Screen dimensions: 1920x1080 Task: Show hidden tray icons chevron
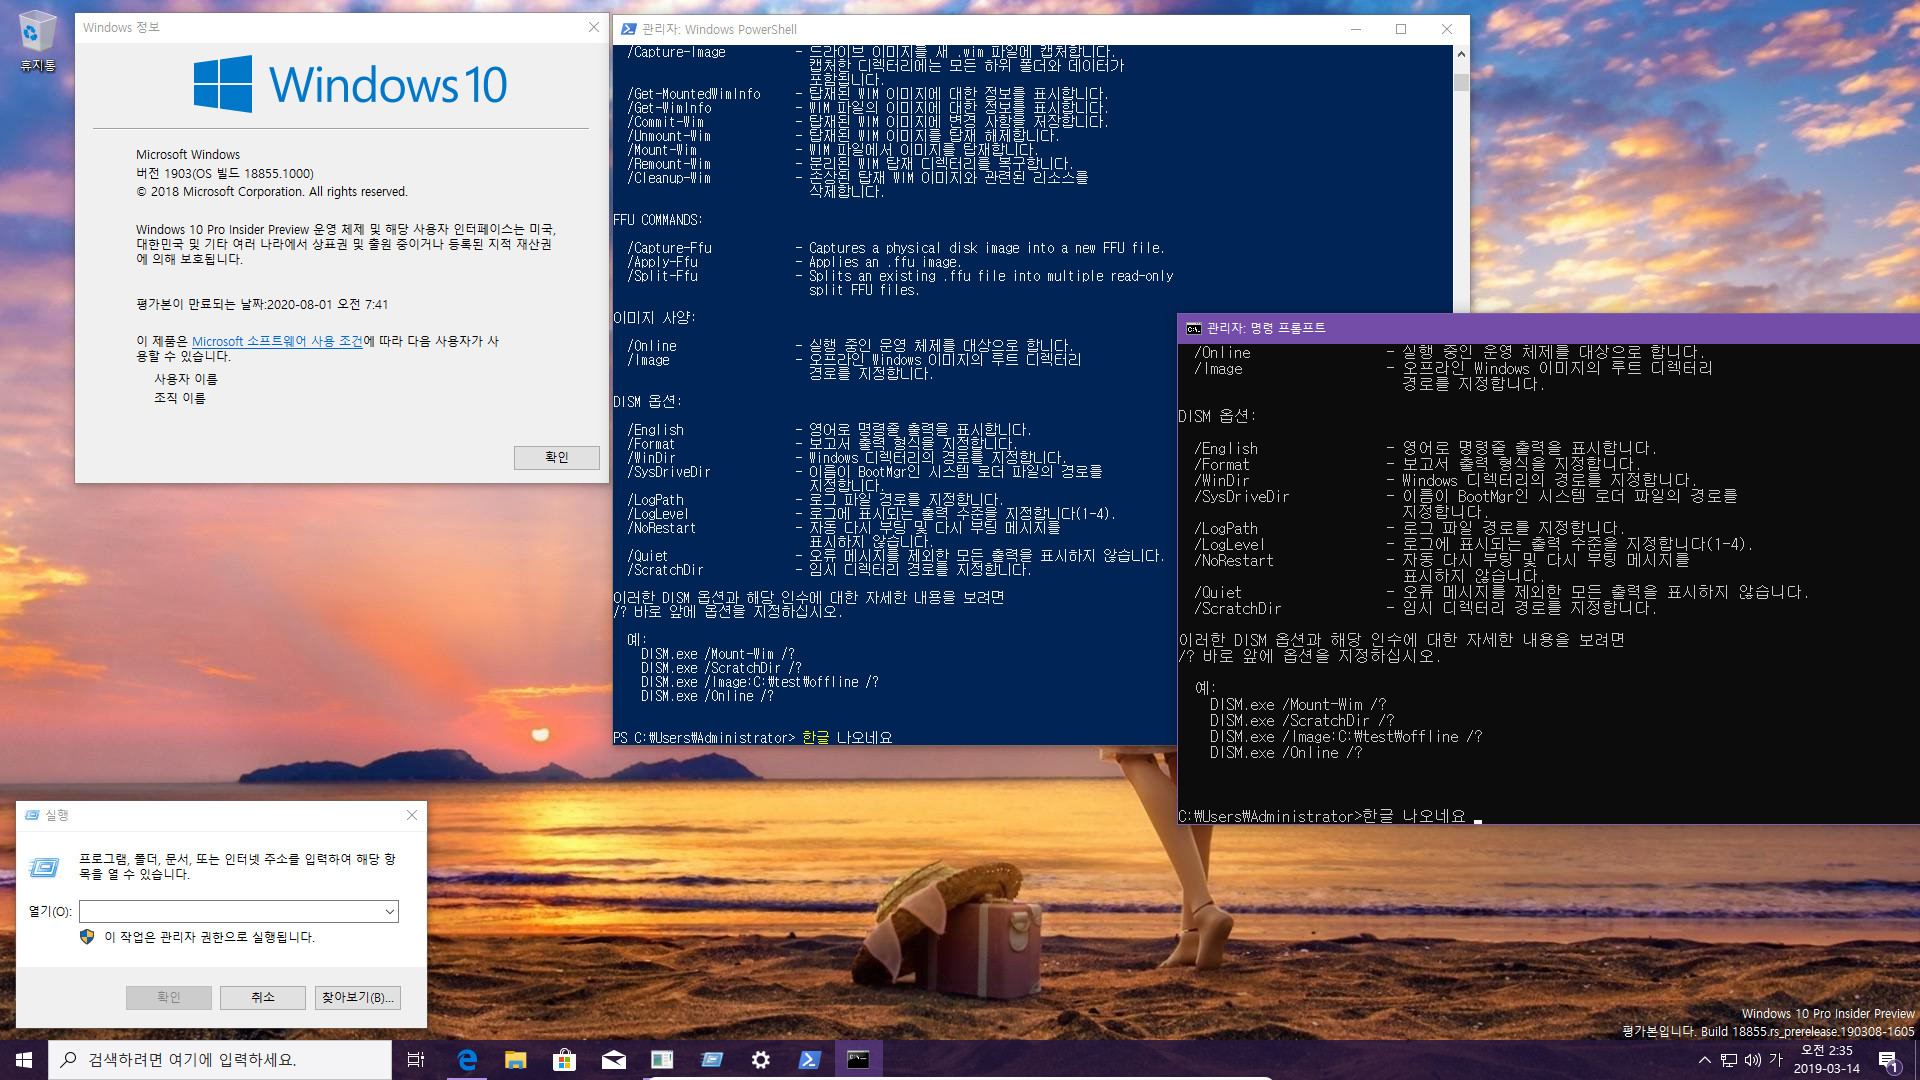point(1705,1060)
